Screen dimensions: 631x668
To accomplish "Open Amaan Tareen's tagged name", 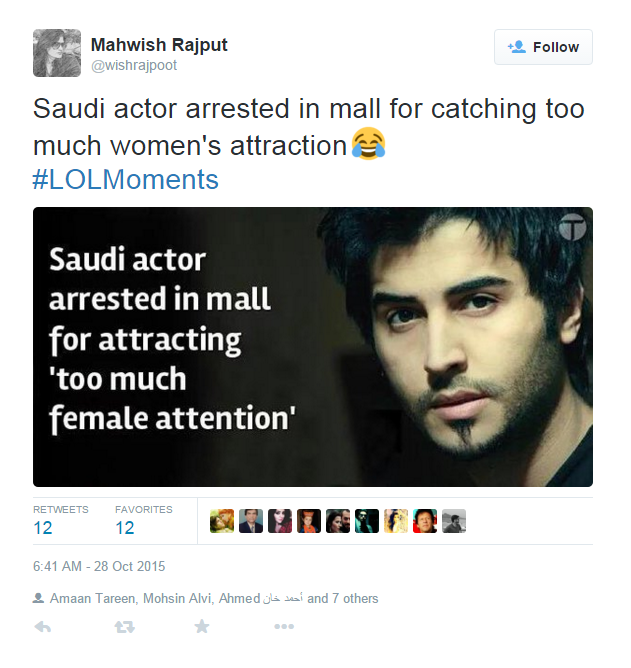I will click(93, 599).
